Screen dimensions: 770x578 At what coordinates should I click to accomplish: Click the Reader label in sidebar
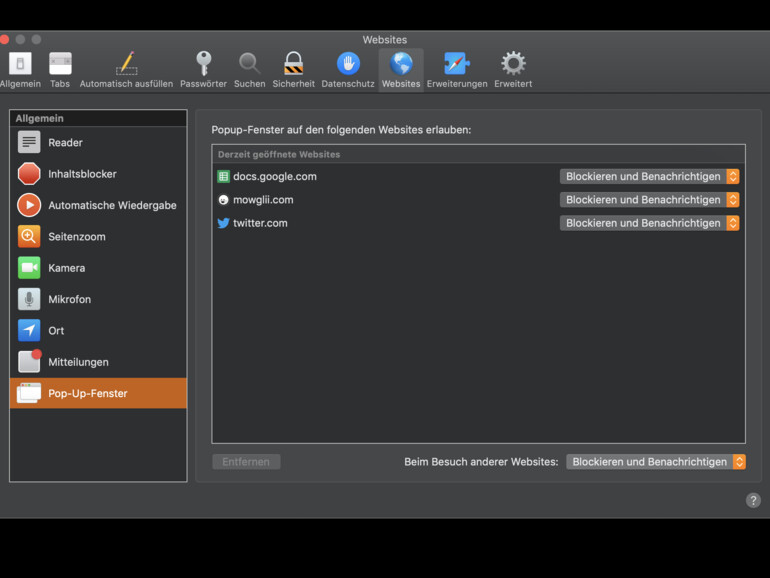coord(65,142)
